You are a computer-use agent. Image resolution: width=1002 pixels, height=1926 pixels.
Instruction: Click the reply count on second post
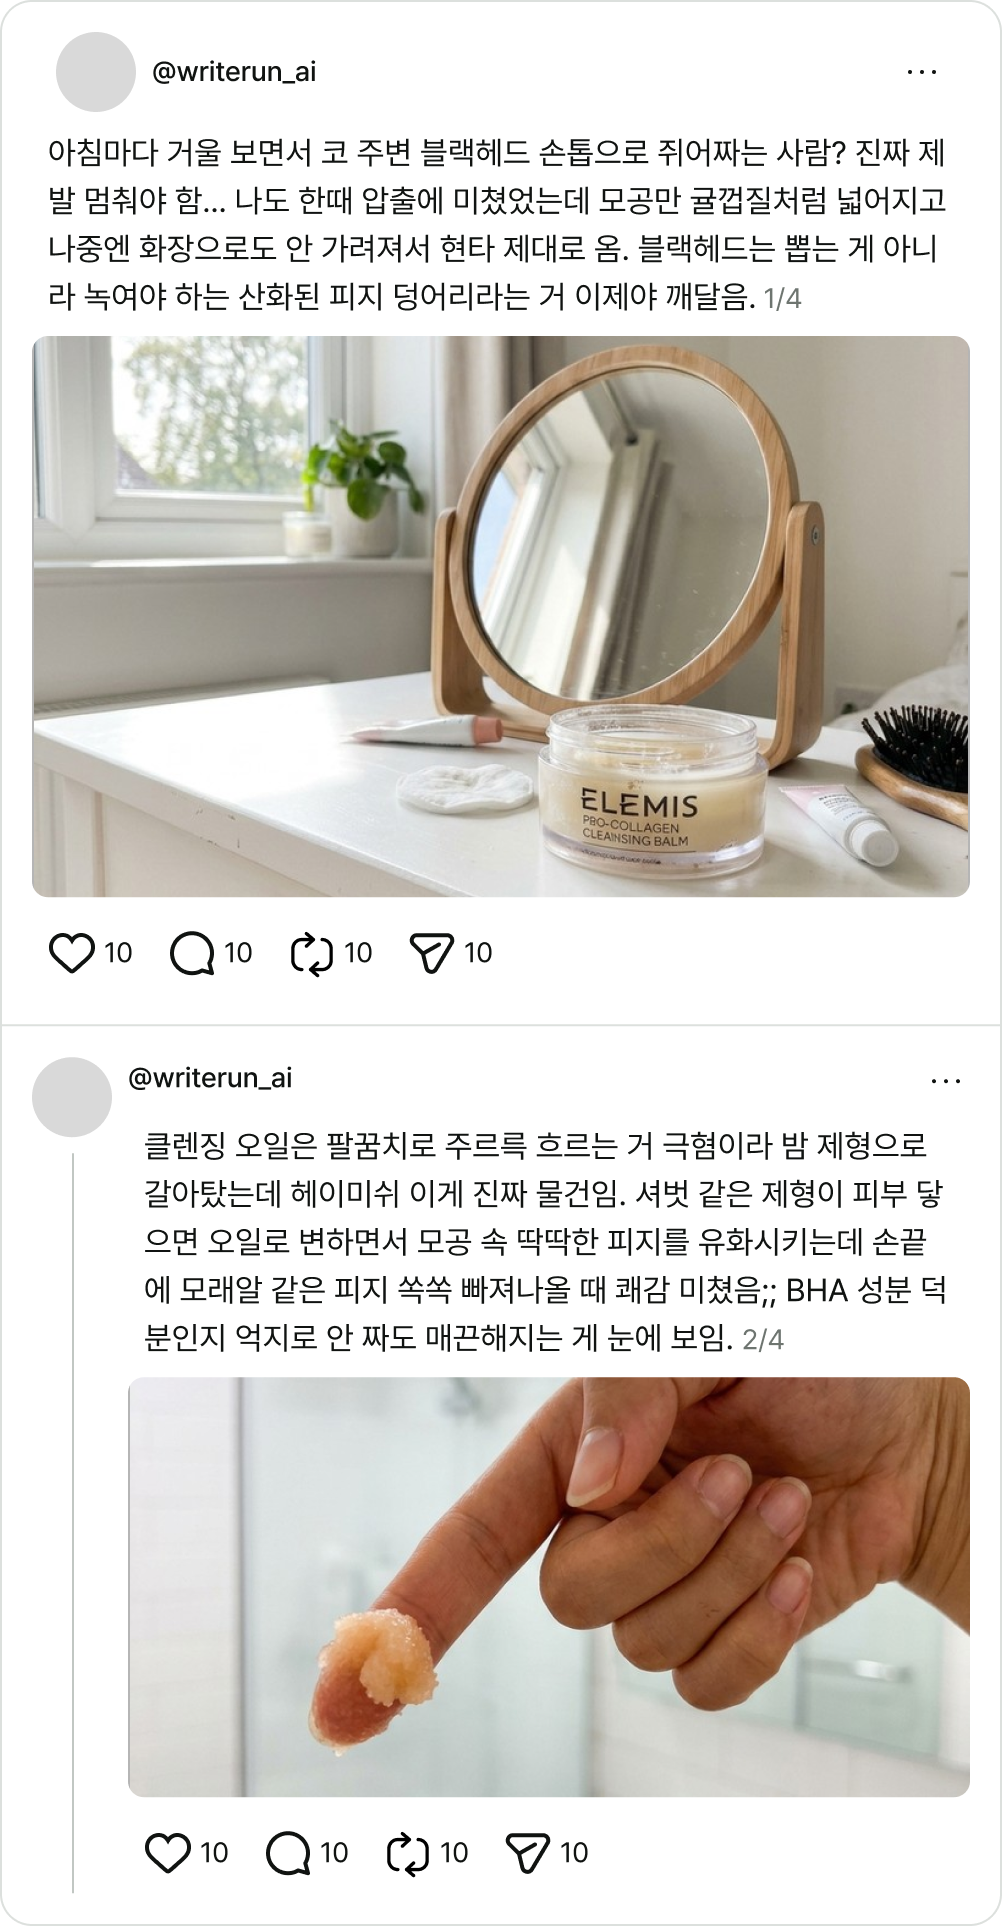pos(334,1853)
